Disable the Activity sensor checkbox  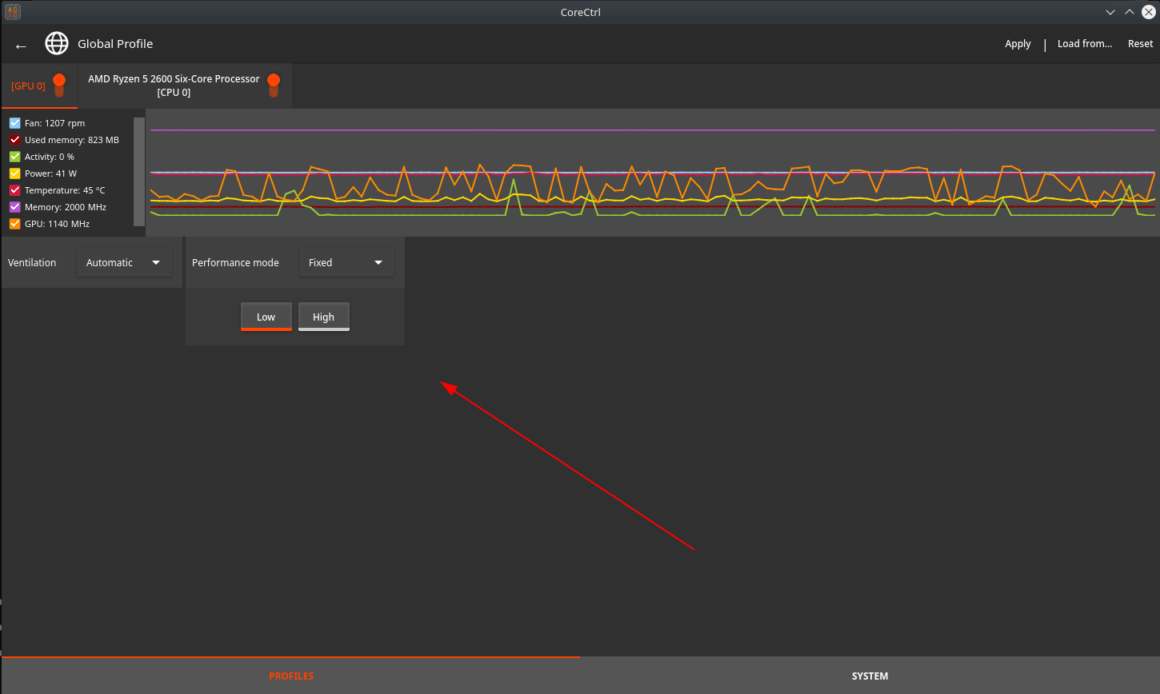[15, 157]
